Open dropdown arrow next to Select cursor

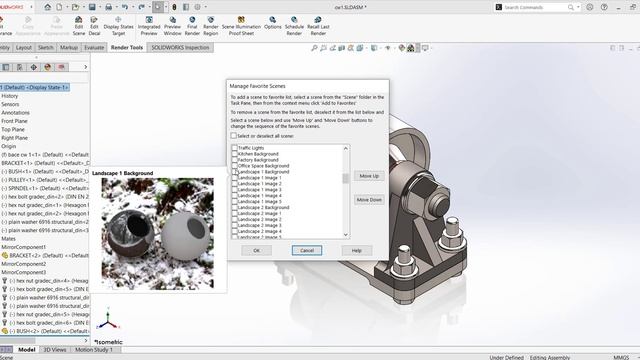click(x=166, y=7)
